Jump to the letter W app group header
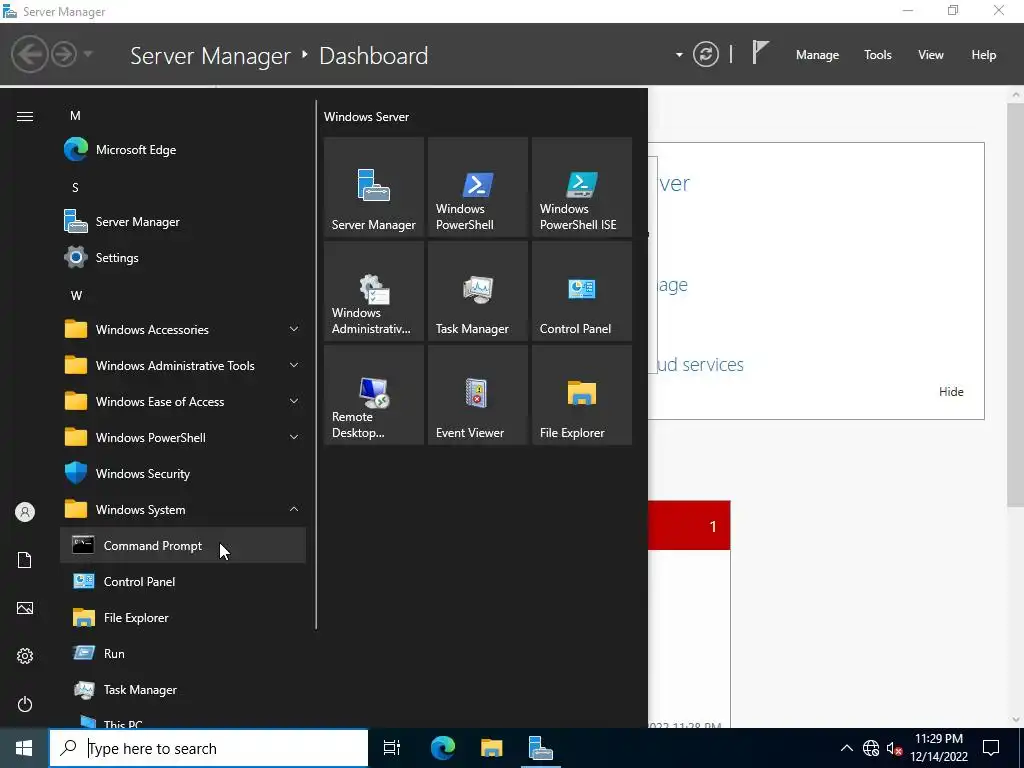The height and width of the screenshot is (768, 1024). [x=76, y=295]
